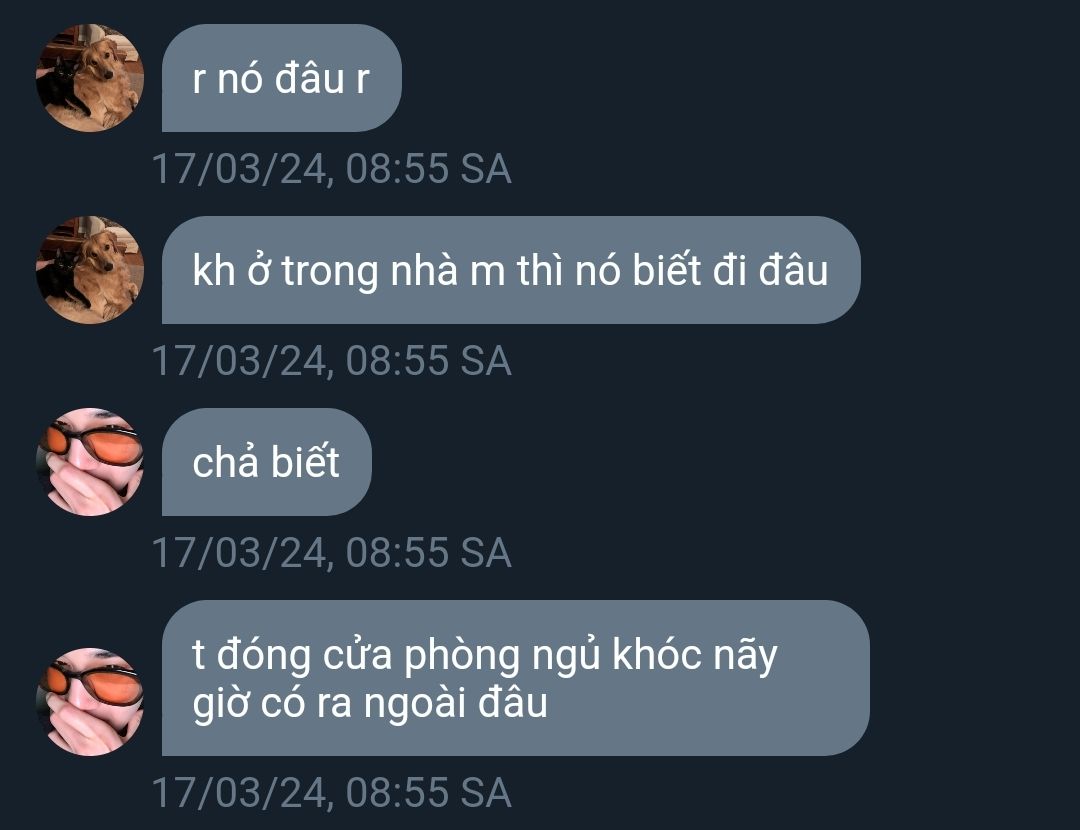Image resolution: width=1080 pixels, height=830 pixels.
Task: Tap dog-and-cat avatar beside "kh ở trong nhà" message
Action: tap(90, 270)
